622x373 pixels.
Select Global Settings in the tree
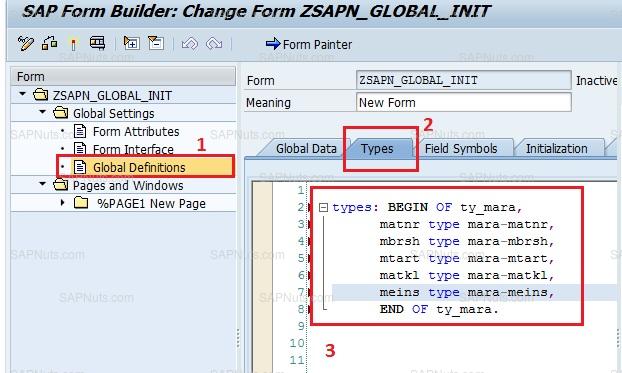(x=113, y=113)
